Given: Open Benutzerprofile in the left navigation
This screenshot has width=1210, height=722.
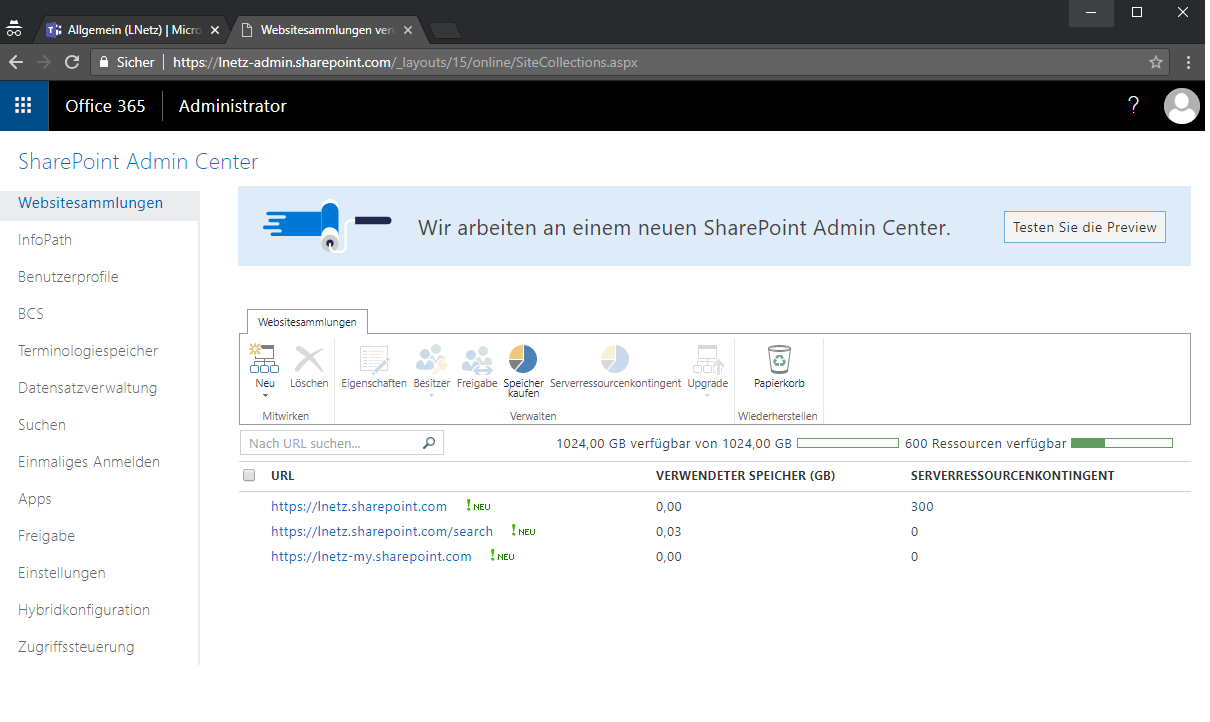Looking at the screenshot, I should pos(68,277).
